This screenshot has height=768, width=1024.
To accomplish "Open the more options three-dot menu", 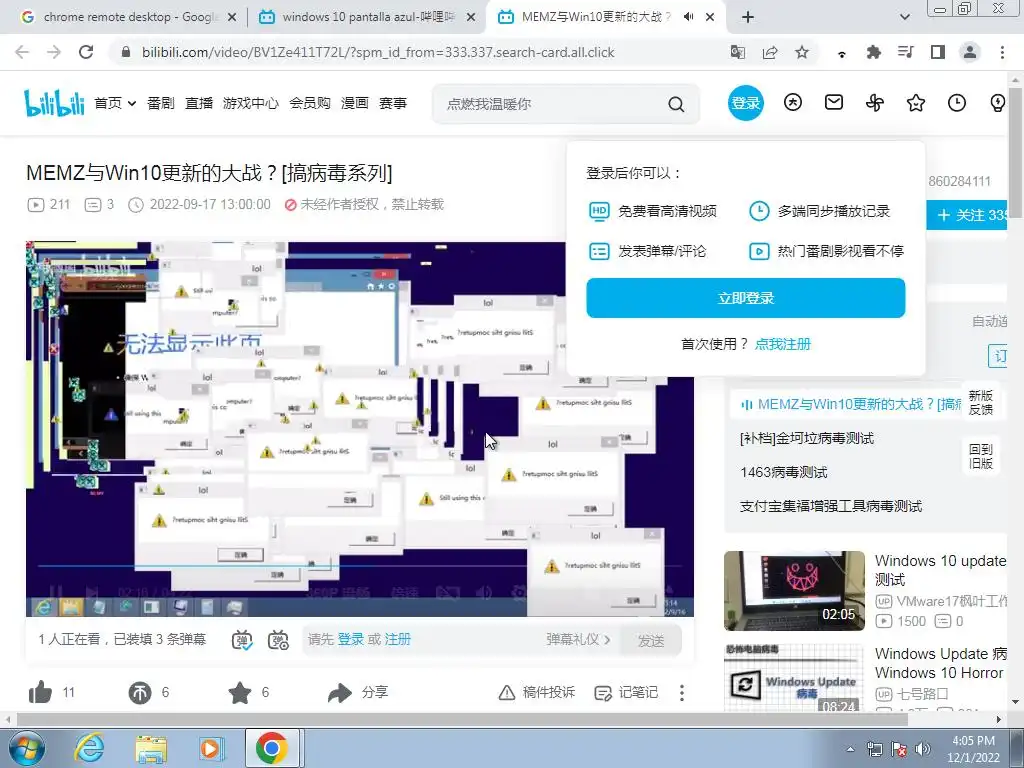I will pyautogui.click(x=682, y=692).
